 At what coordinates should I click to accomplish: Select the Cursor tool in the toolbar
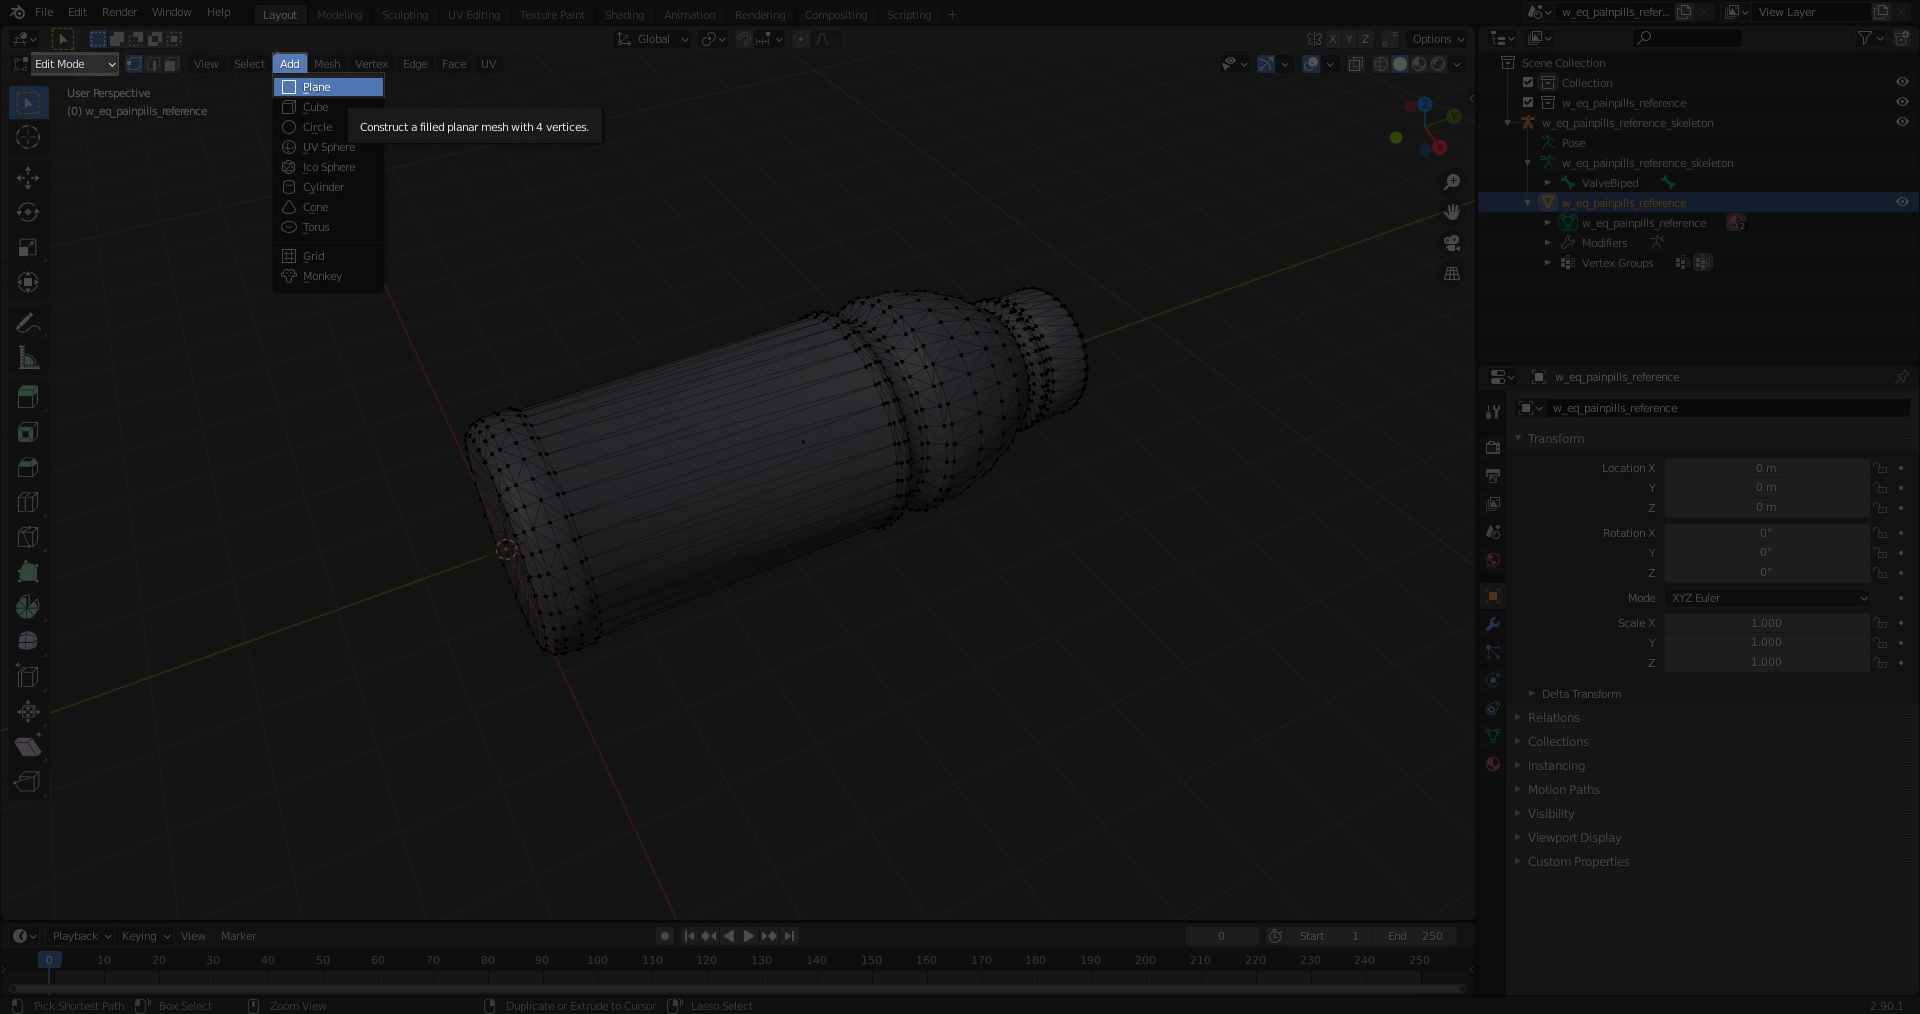28,137
